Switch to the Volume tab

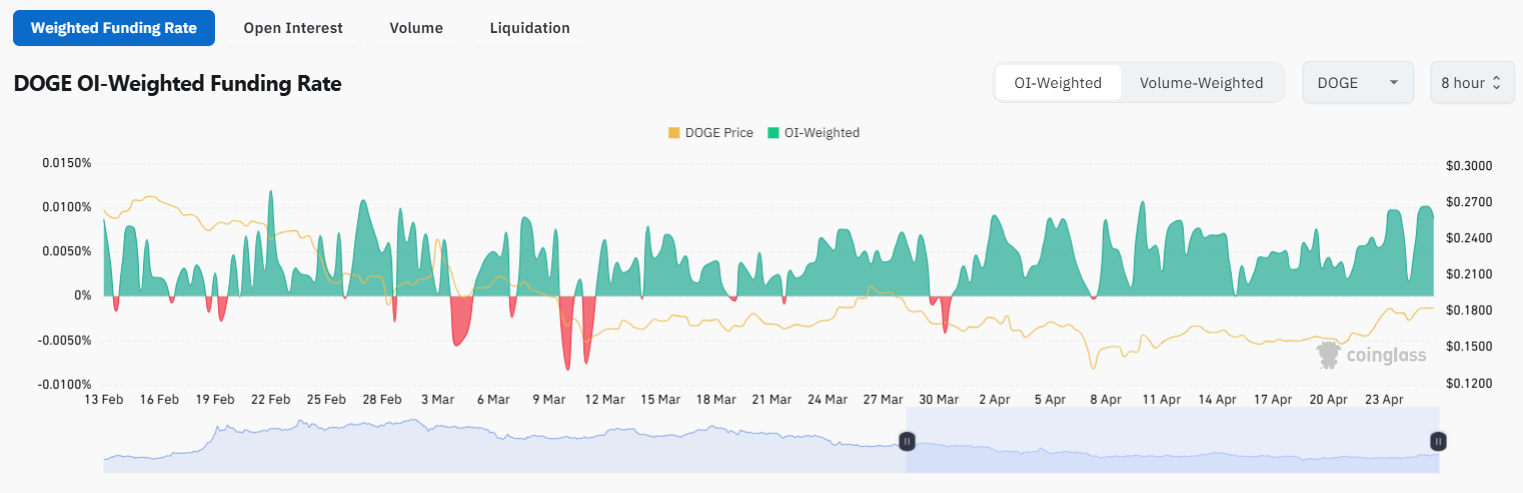pyautogui.click(x=416, y=28)
